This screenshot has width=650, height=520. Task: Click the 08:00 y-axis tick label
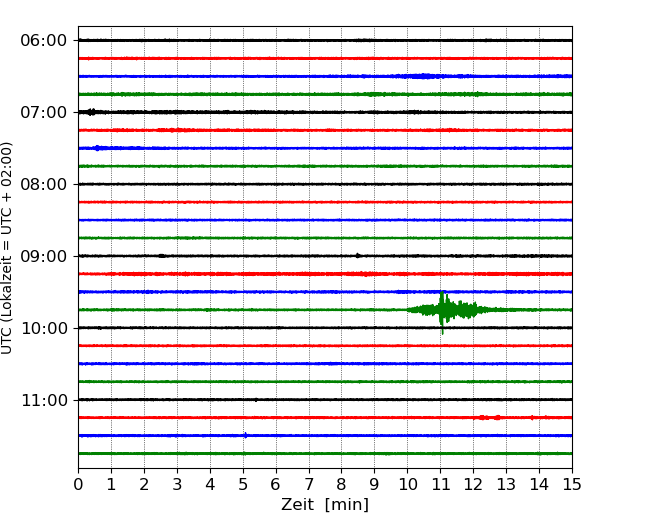[x=44, y=185]
